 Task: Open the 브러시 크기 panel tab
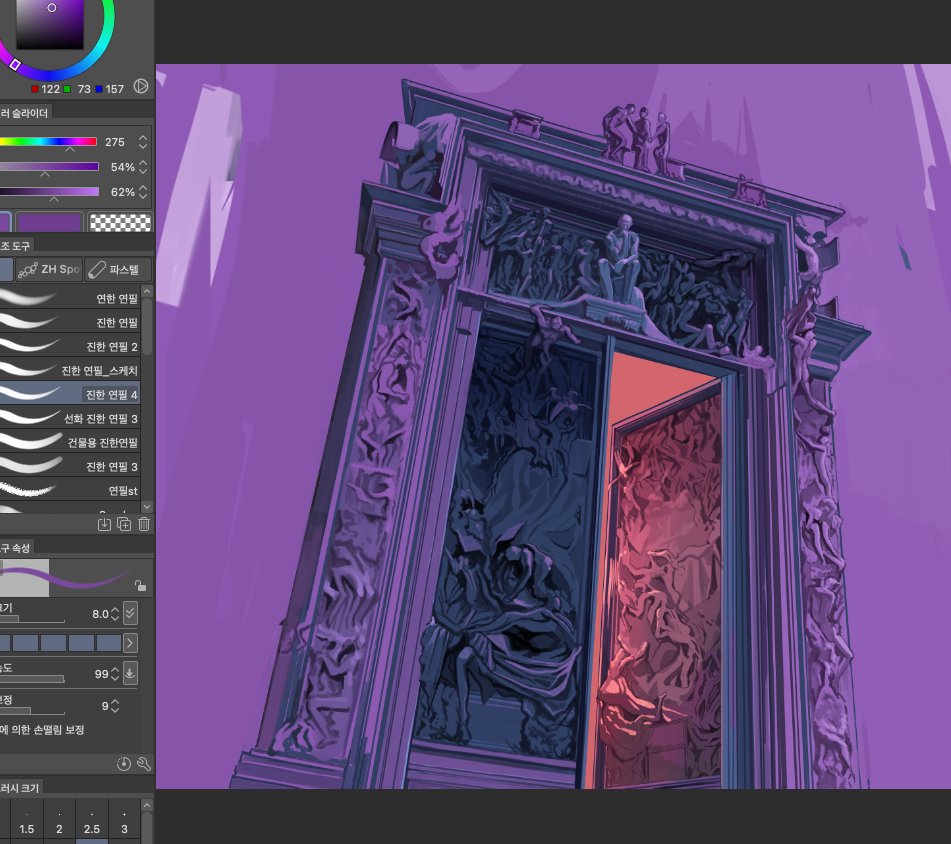[x=20, y=788]
